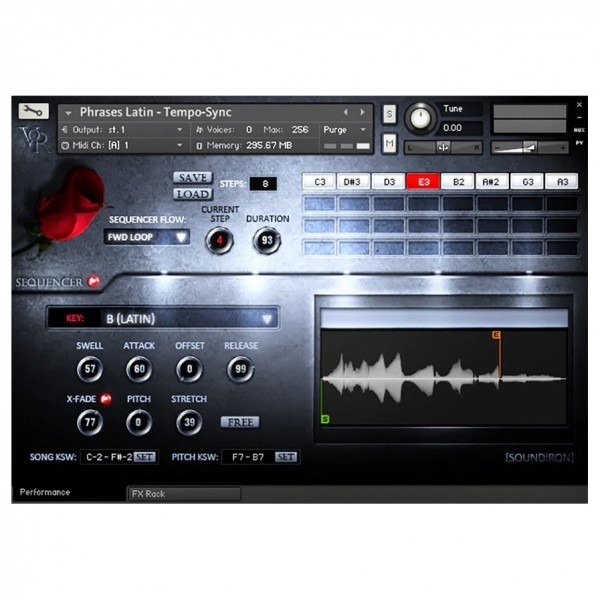The image size is (600, 600).
Task: Switch to the FX Rack tab
Action: 184,494
